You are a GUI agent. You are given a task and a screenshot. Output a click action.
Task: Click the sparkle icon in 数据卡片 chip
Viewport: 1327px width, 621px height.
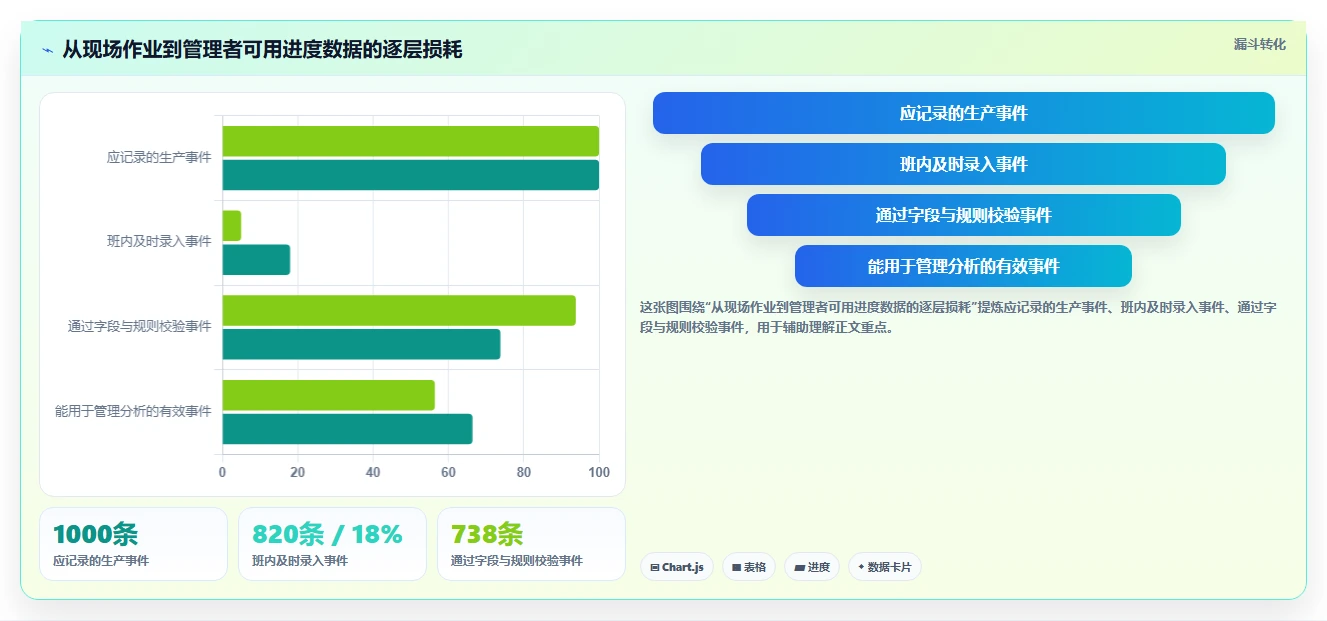[x=861, y=567]
